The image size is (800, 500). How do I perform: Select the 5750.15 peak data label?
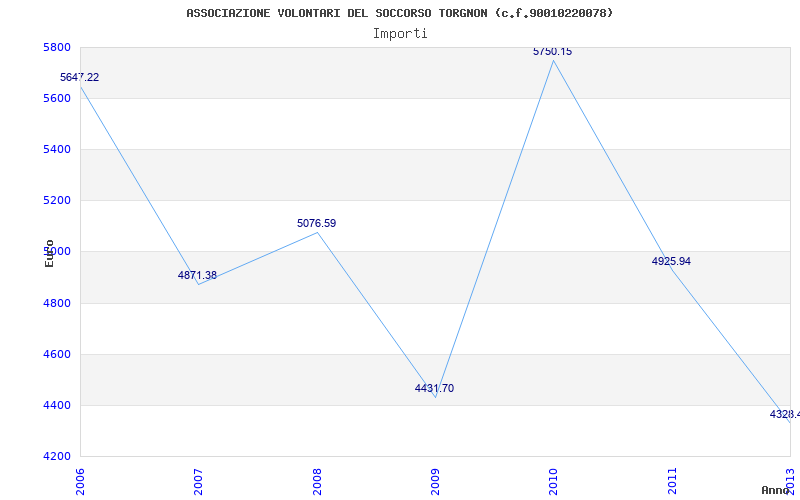click(x=553, y=52)
